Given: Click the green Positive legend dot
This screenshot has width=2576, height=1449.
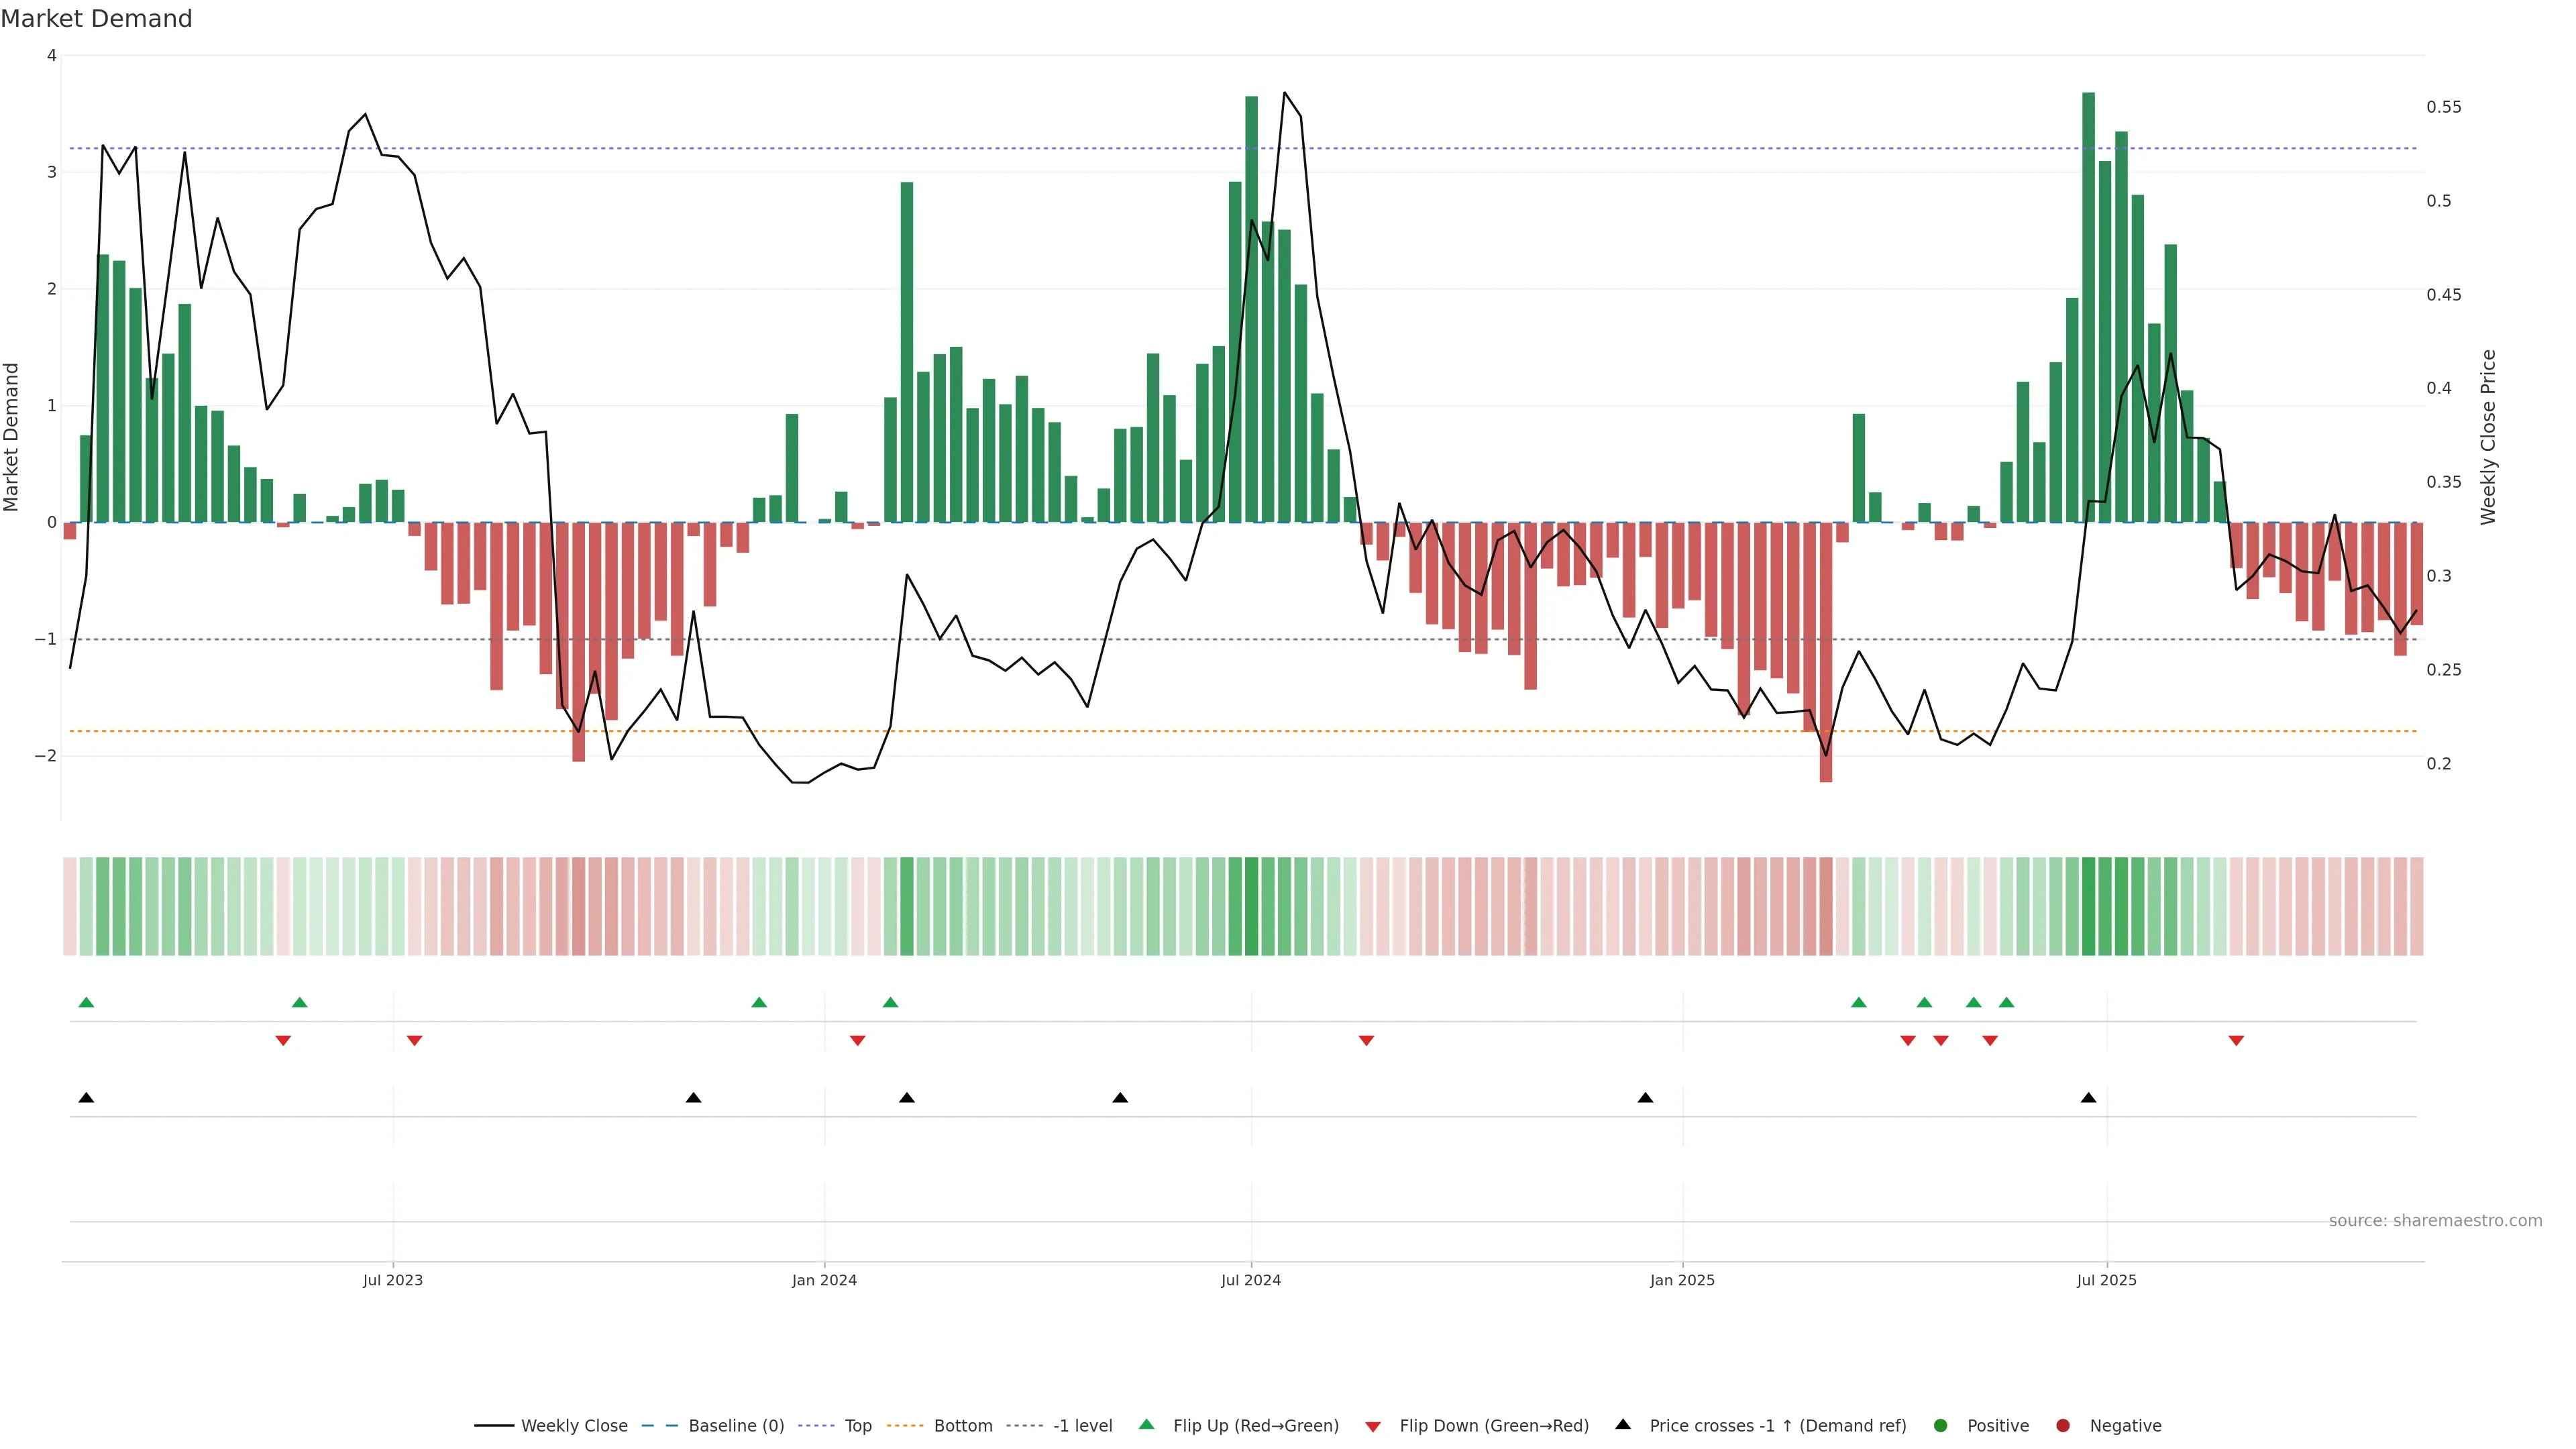Looking at the screenshot, I should pos(1941,1426).
